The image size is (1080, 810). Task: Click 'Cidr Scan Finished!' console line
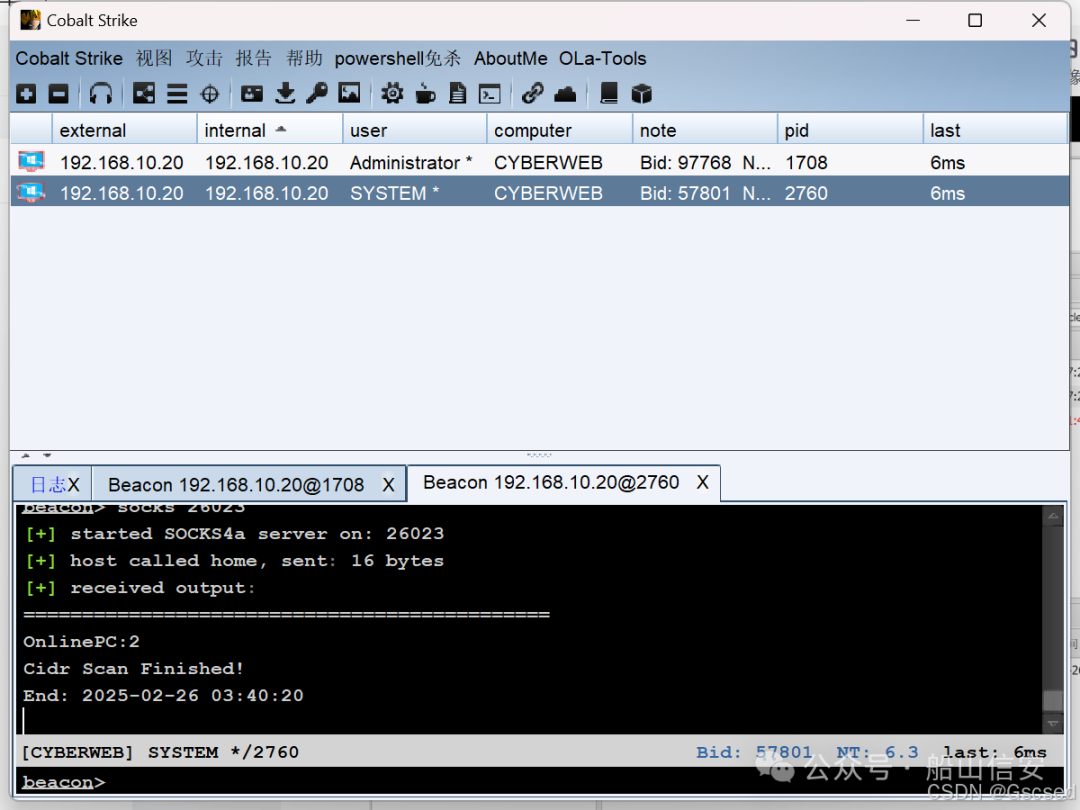pyautogui.click(x=133, y=669)
